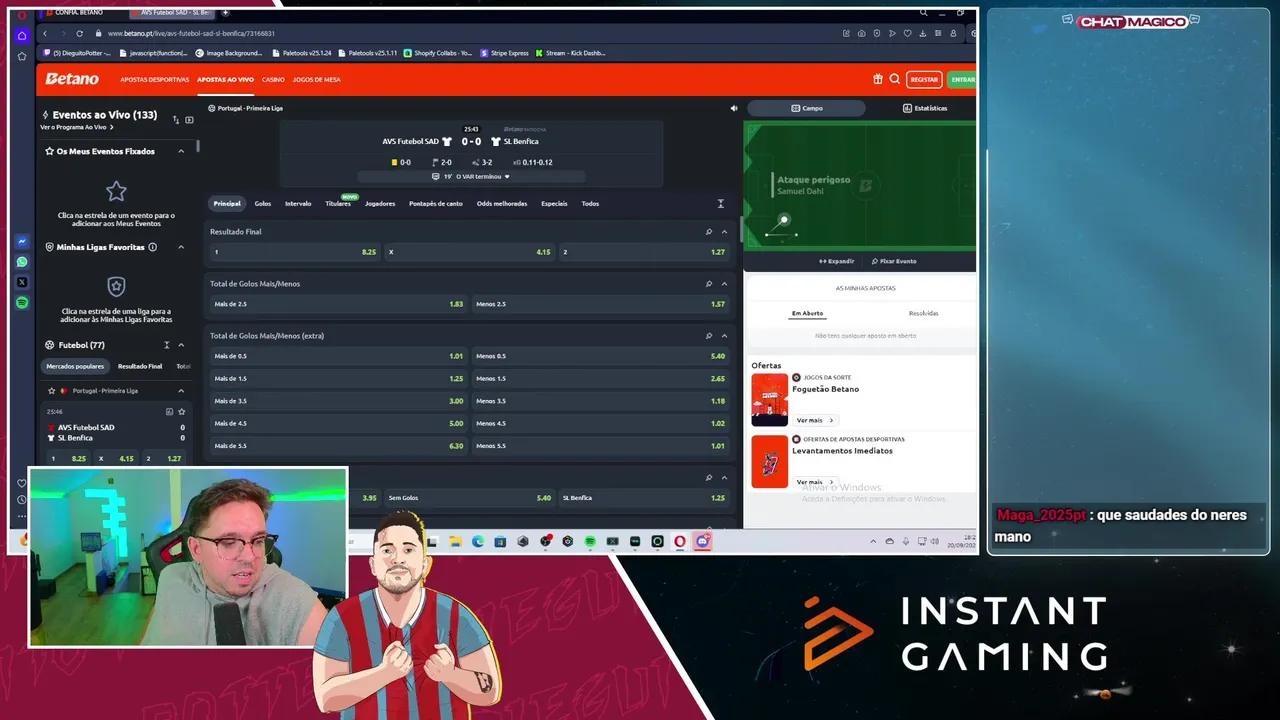This screenshot has height=720, width=1280.
Task: Click the Betano logo
Action: tap(72, 79)
